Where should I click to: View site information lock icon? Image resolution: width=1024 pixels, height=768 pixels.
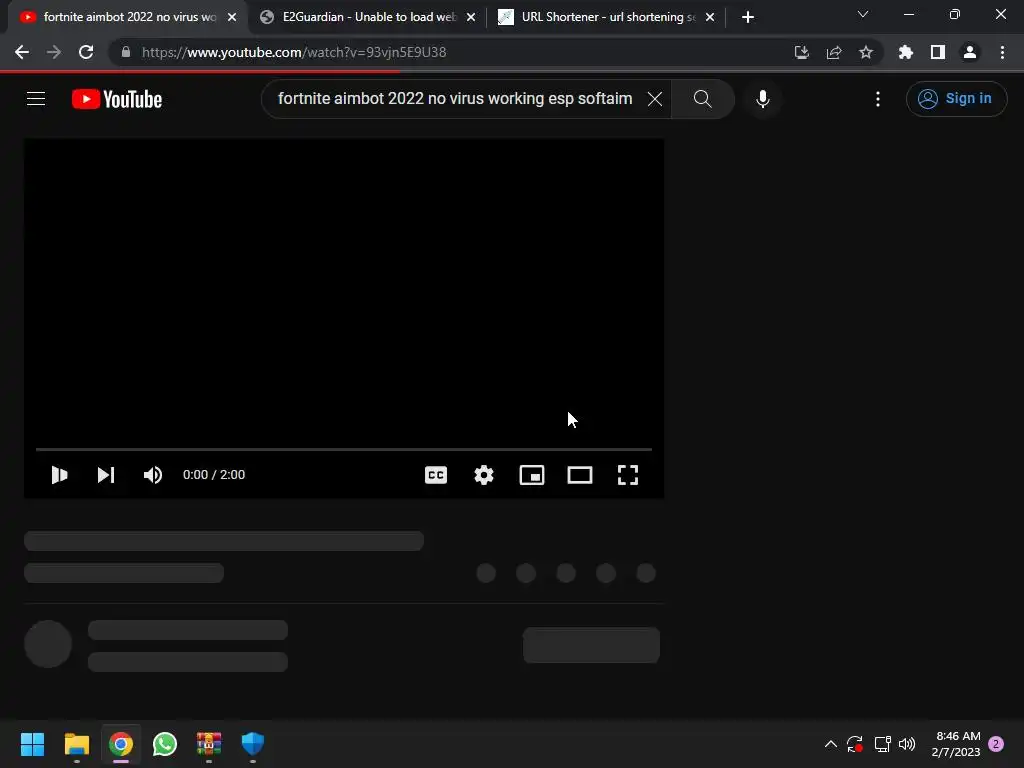coord(126,52)
